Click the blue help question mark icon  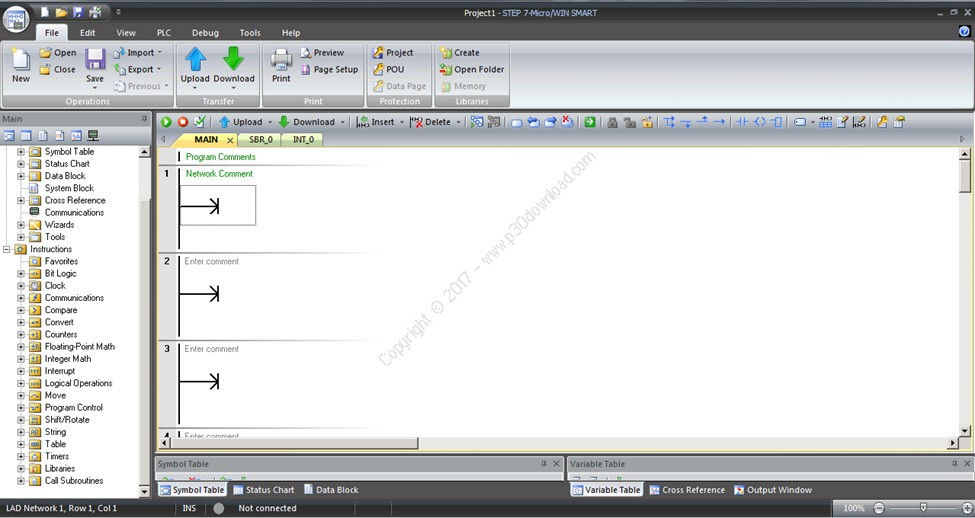(964, 31)
